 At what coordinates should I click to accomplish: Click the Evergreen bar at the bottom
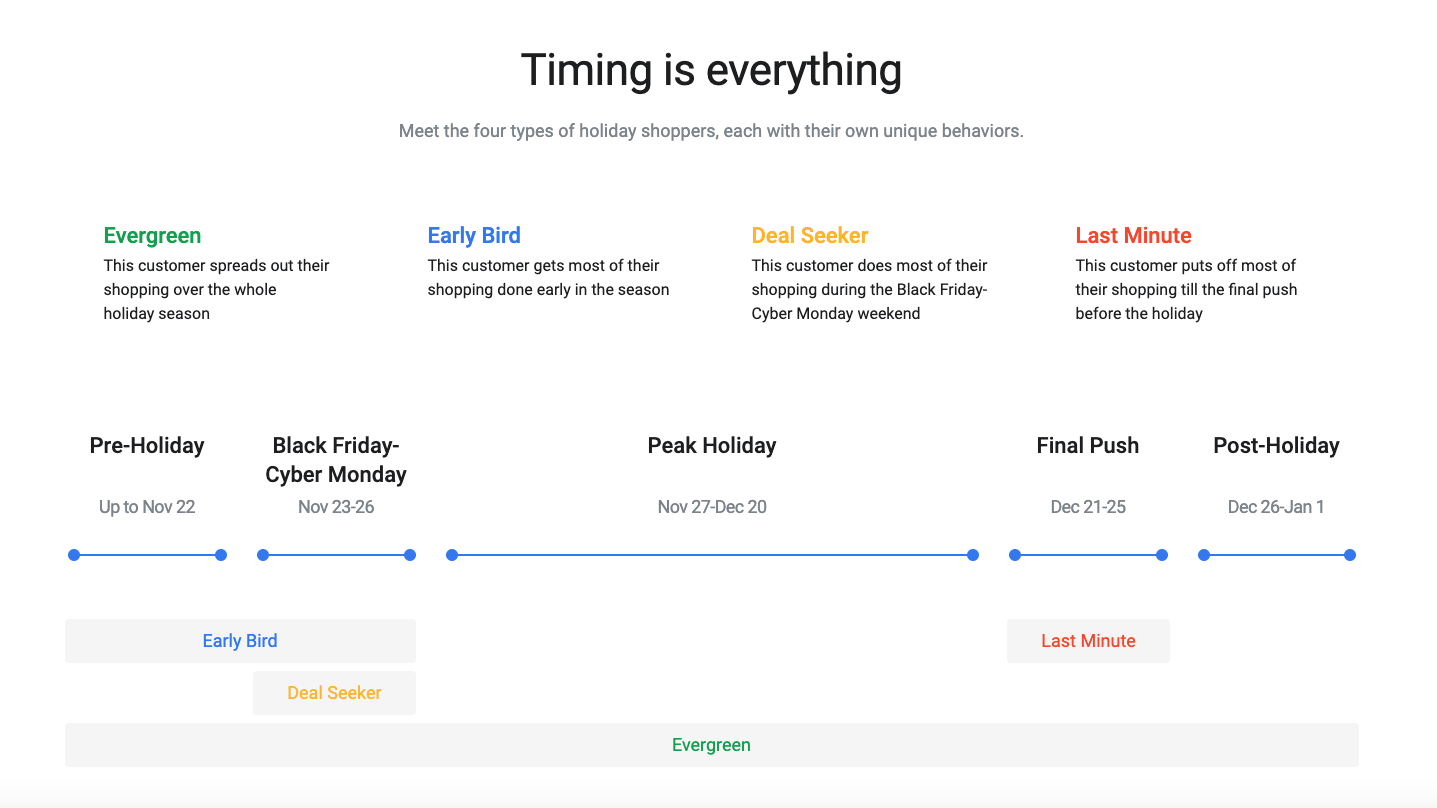tap(711, 745)
